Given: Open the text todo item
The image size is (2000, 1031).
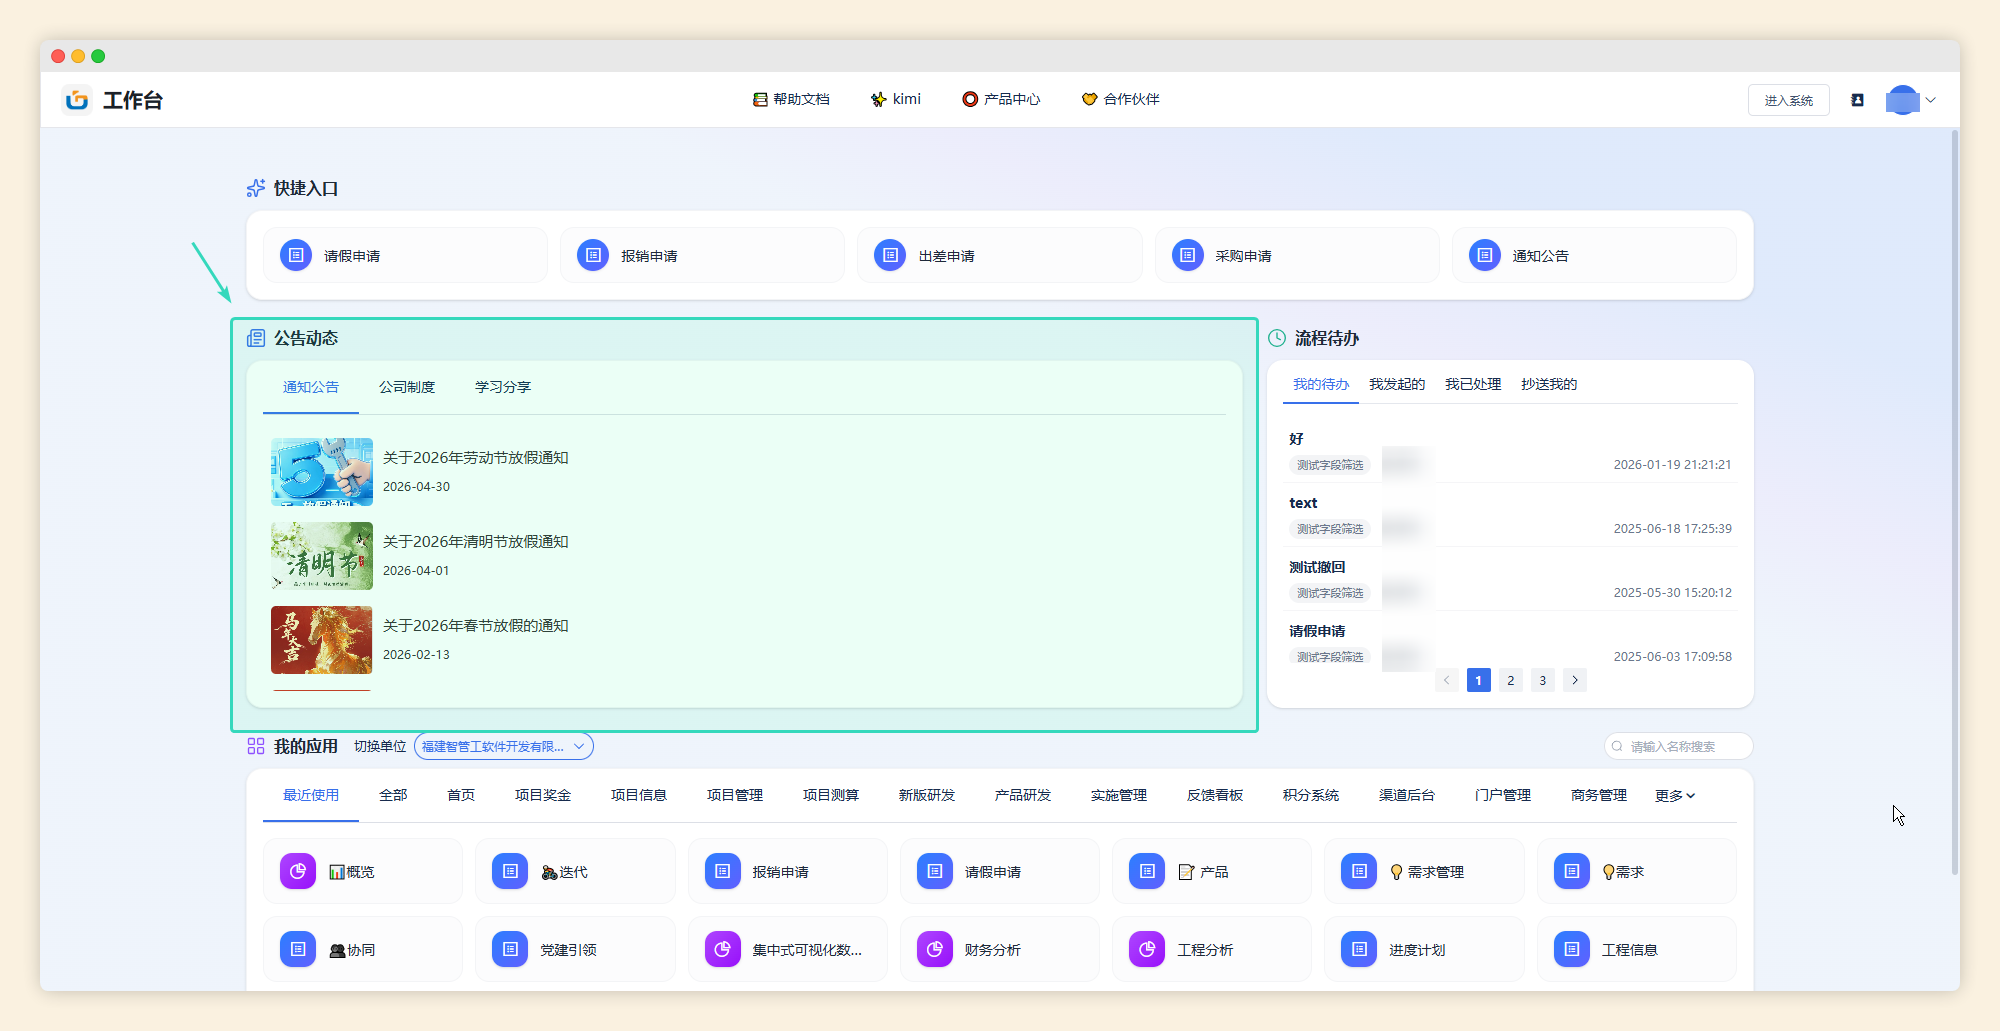Looking at the screenshot, I should click(1510, 516).
